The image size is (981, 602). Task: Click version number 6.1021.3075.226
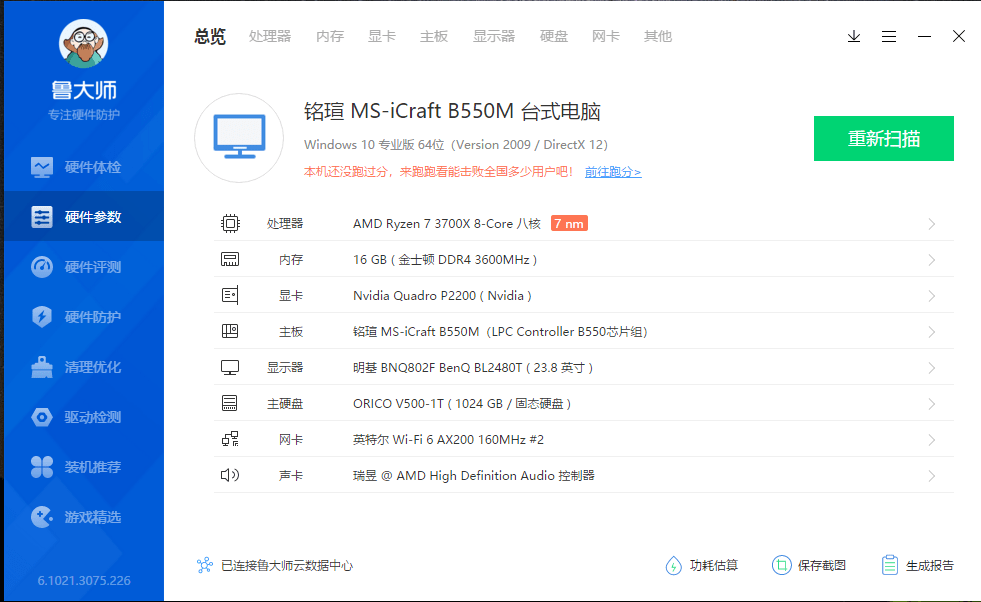click(x=84, y=580)
